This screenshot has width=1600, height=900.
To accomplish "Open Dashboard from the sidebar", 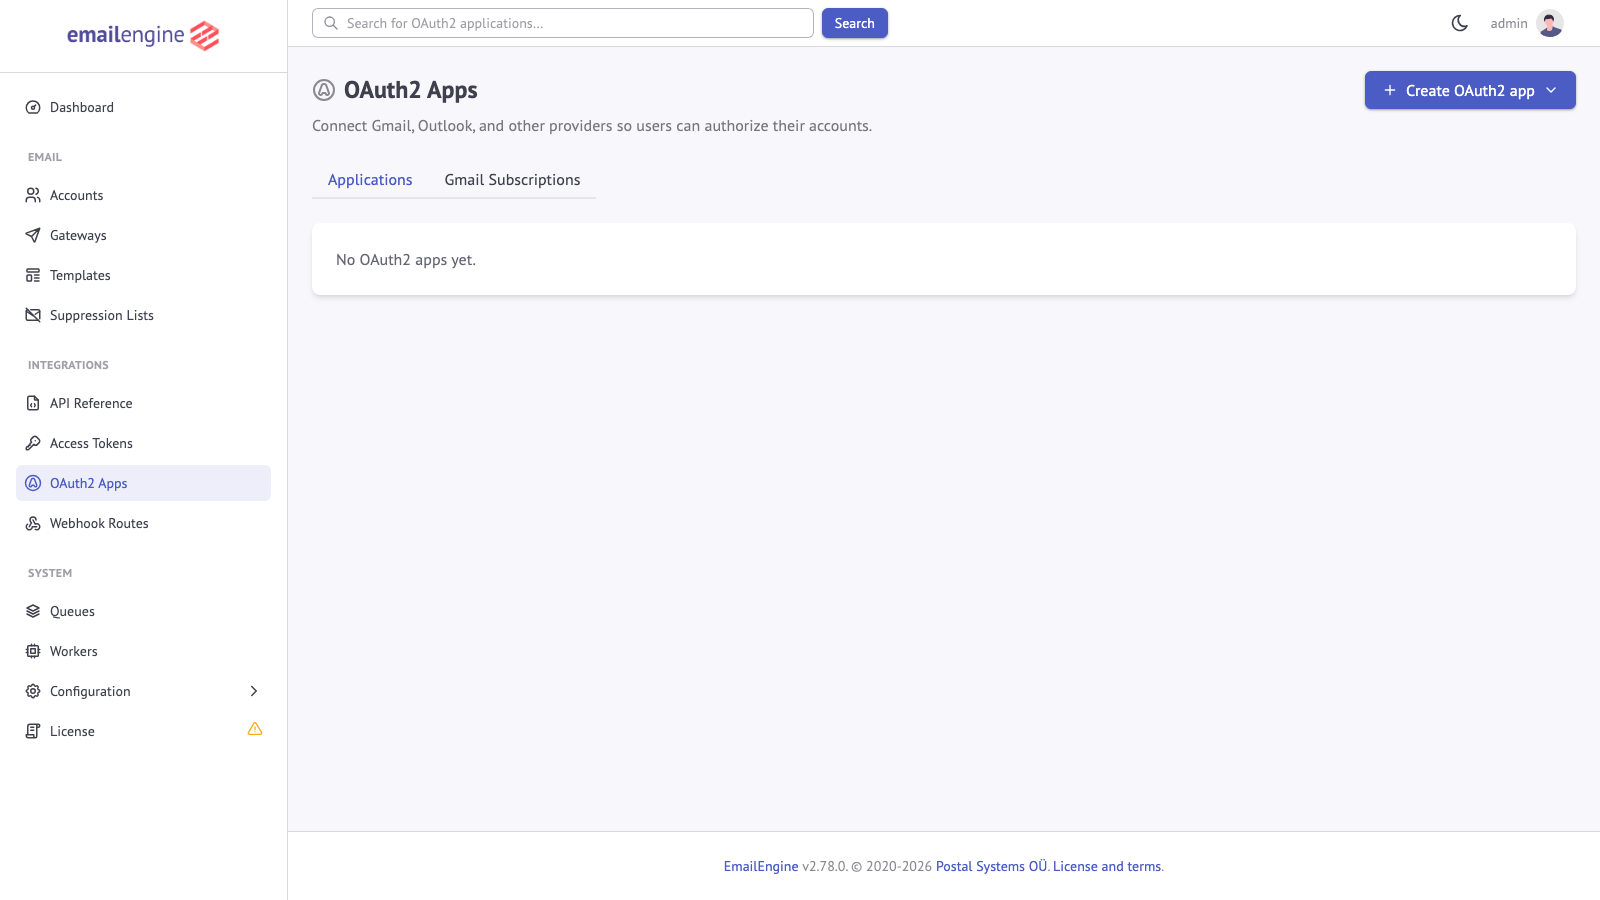I will (143, 107).
